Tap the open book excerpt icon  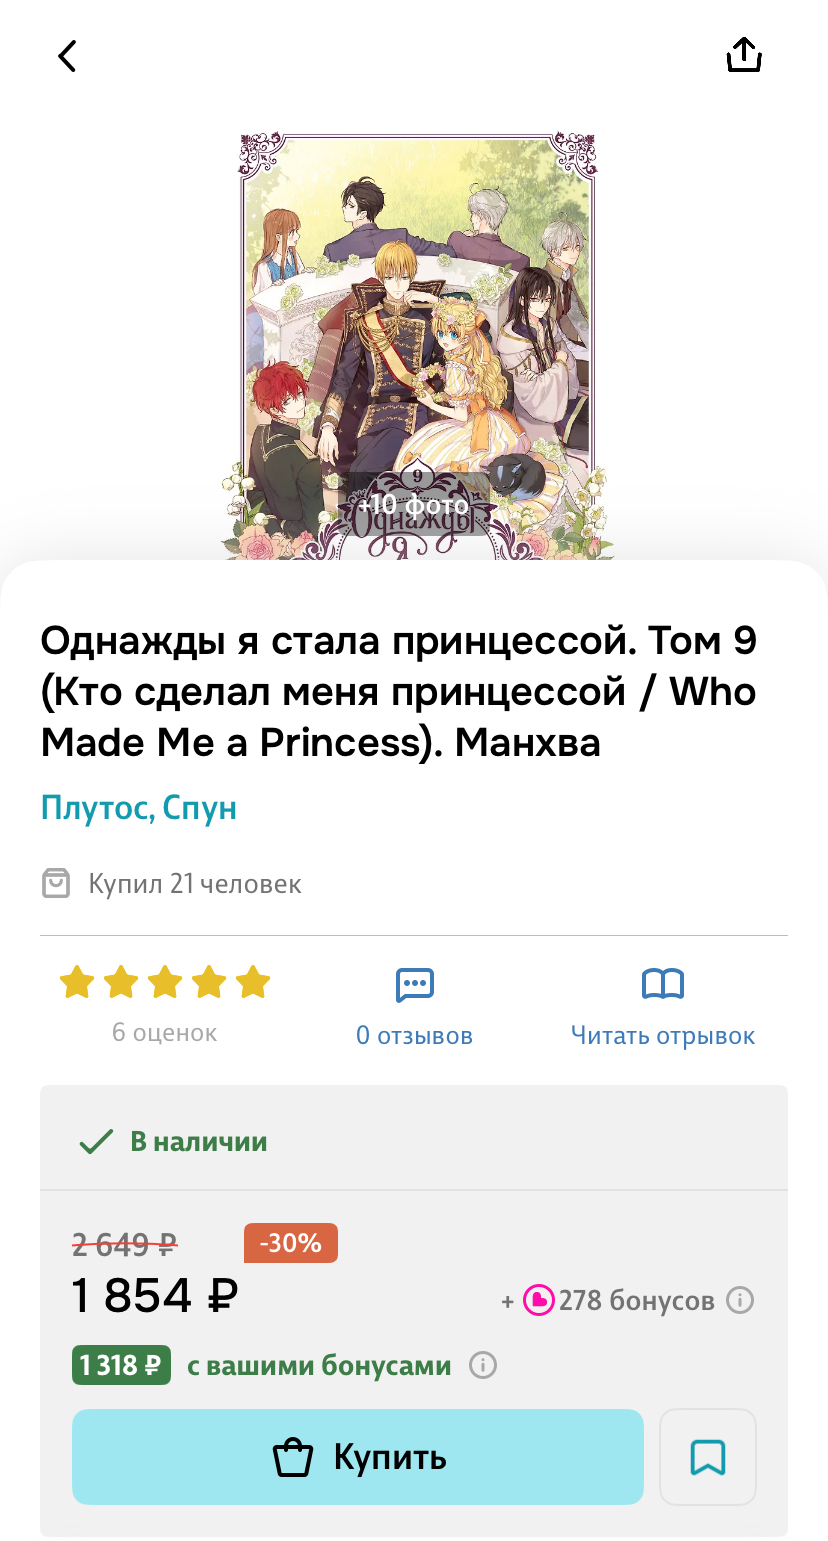coord(663,985)
